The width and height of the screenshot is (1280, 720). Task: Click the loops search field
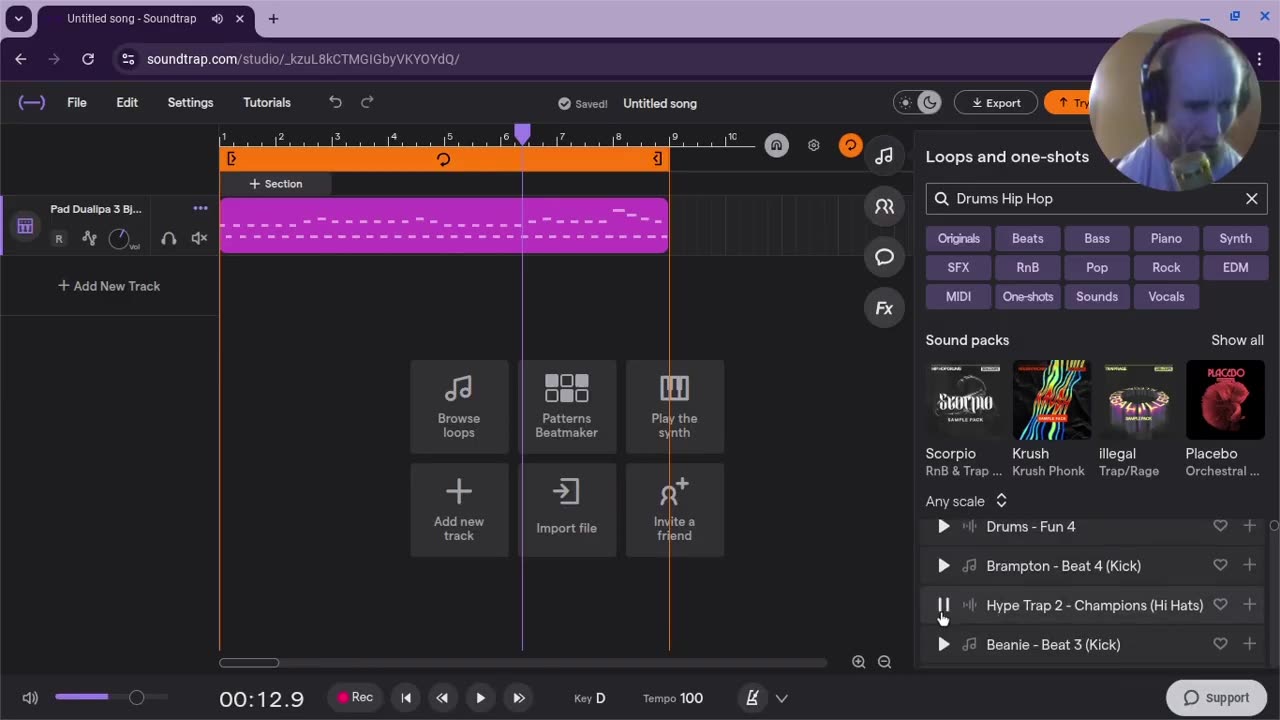coord(1096,198)
